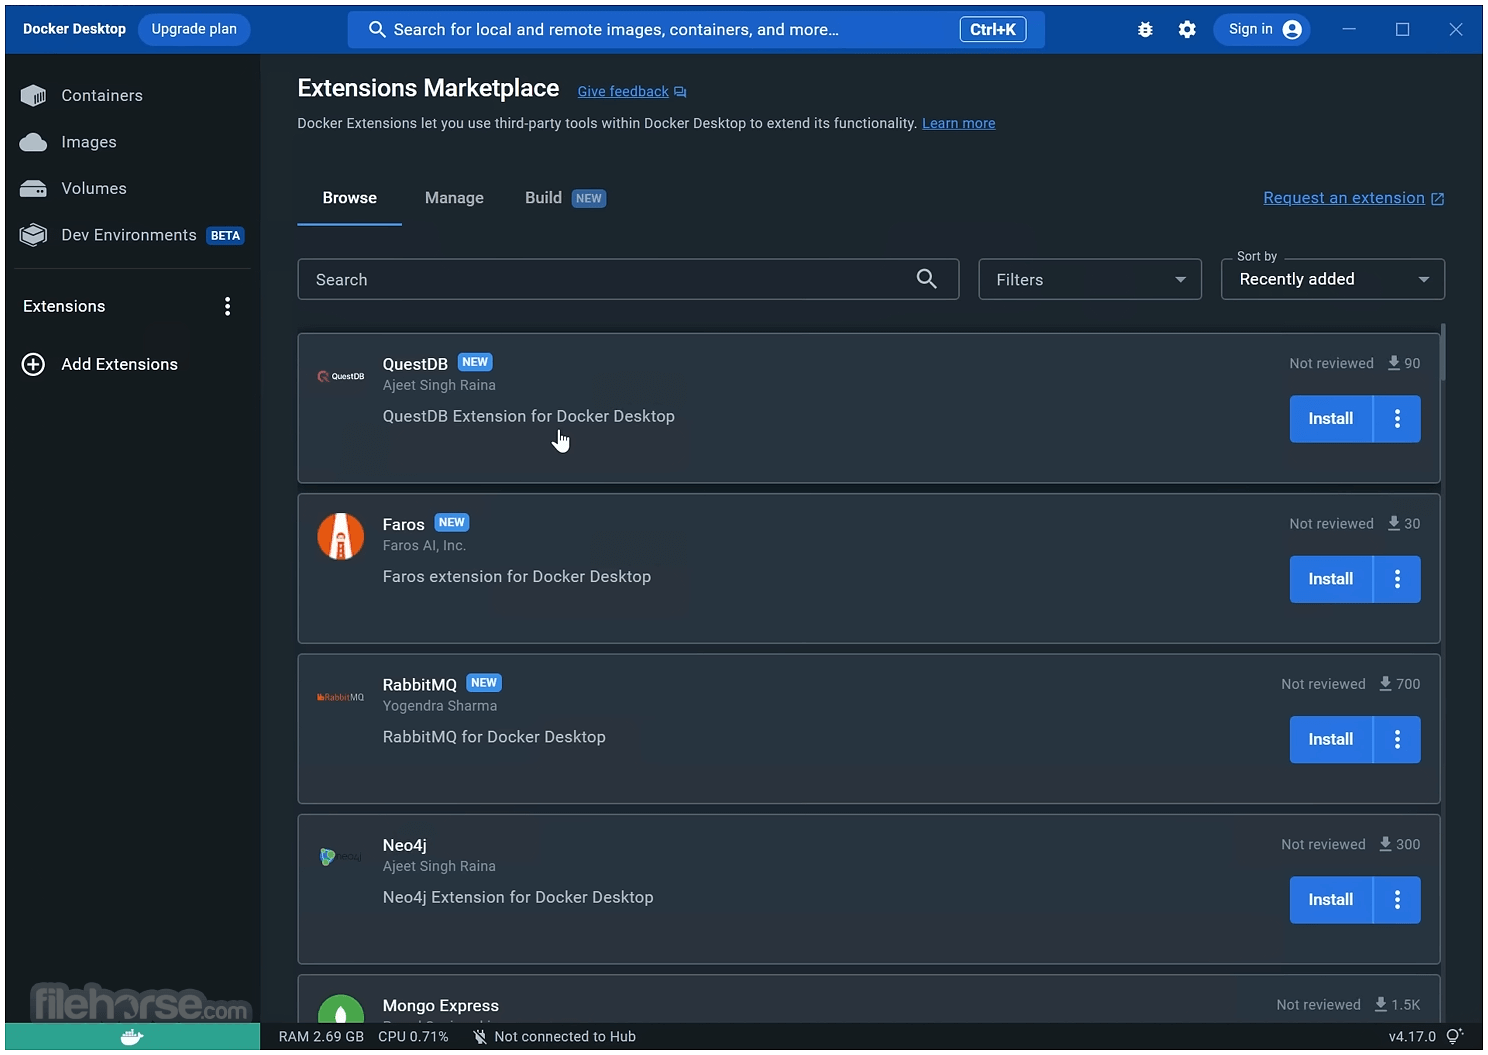Open the Images section

coord(130,142)
